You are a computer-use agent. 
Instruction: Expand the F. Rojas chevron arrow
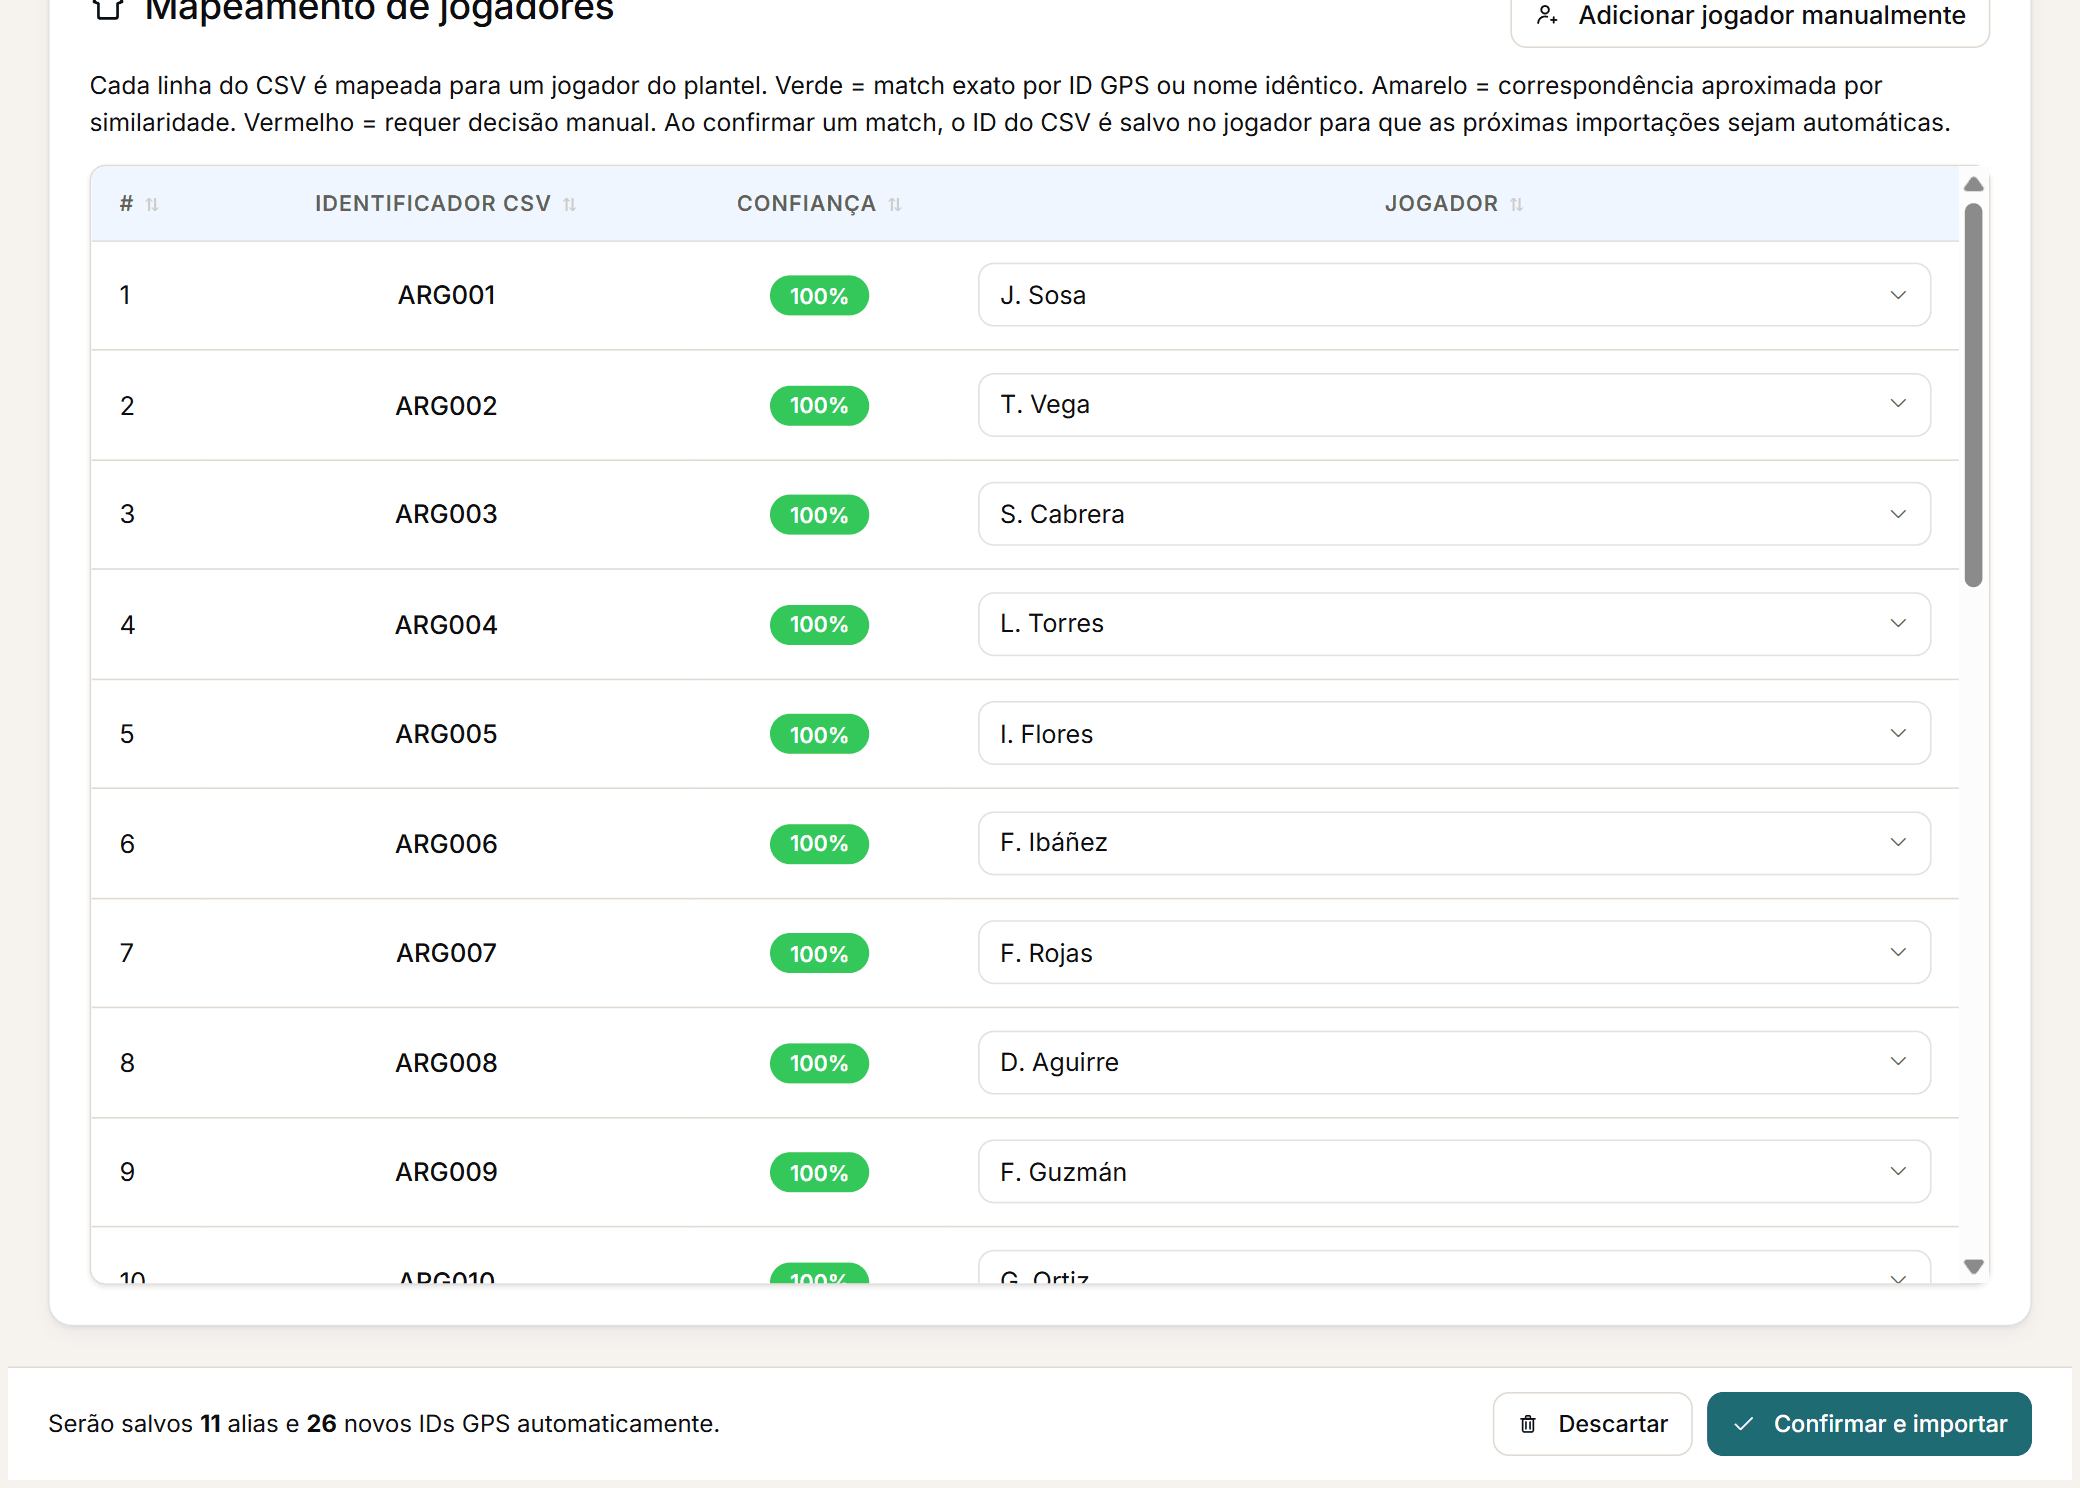tap(1898, 952)
